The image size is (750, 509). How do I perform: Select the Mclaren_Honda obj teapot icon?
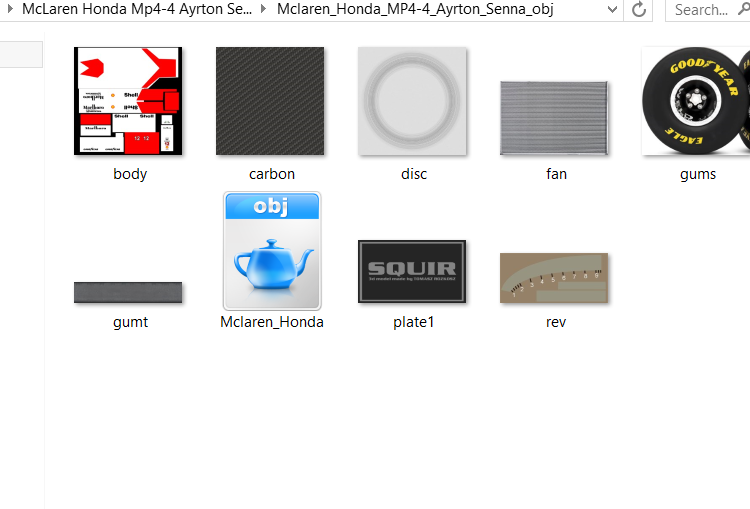click(272, 251)
